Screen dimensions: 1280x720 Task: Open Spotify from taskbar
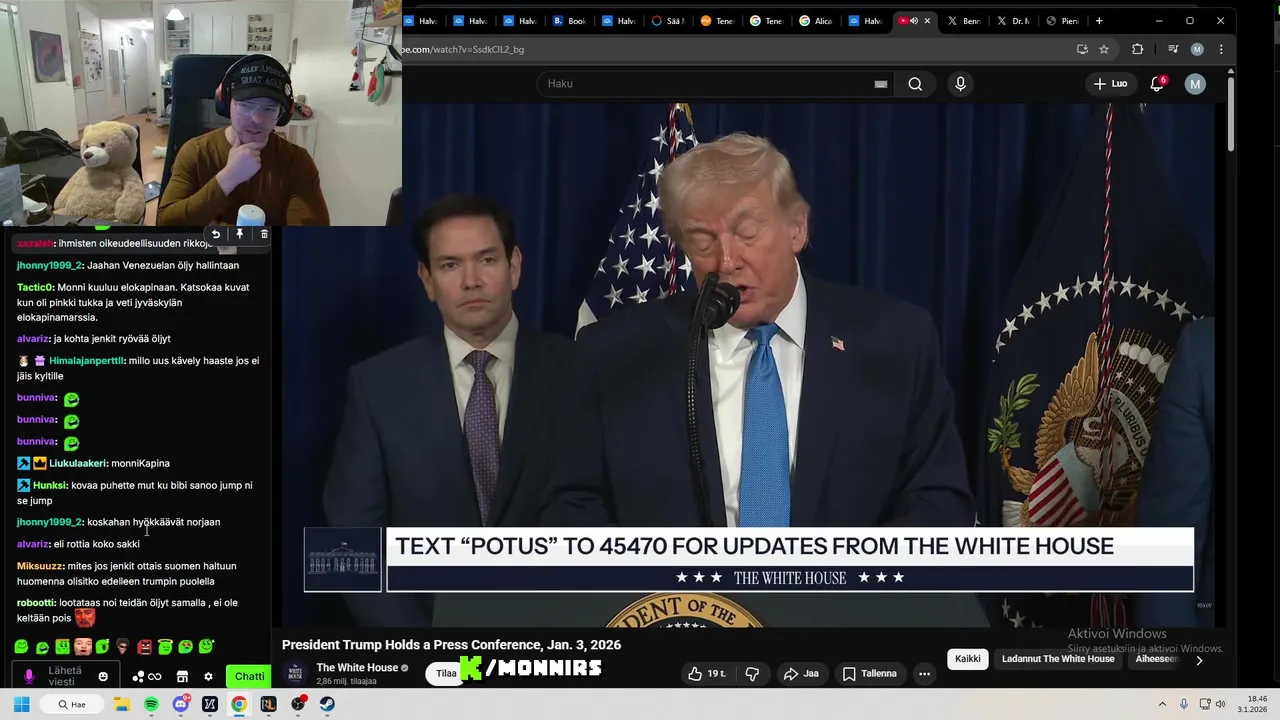pyautogui.click(x=151, y=704)
